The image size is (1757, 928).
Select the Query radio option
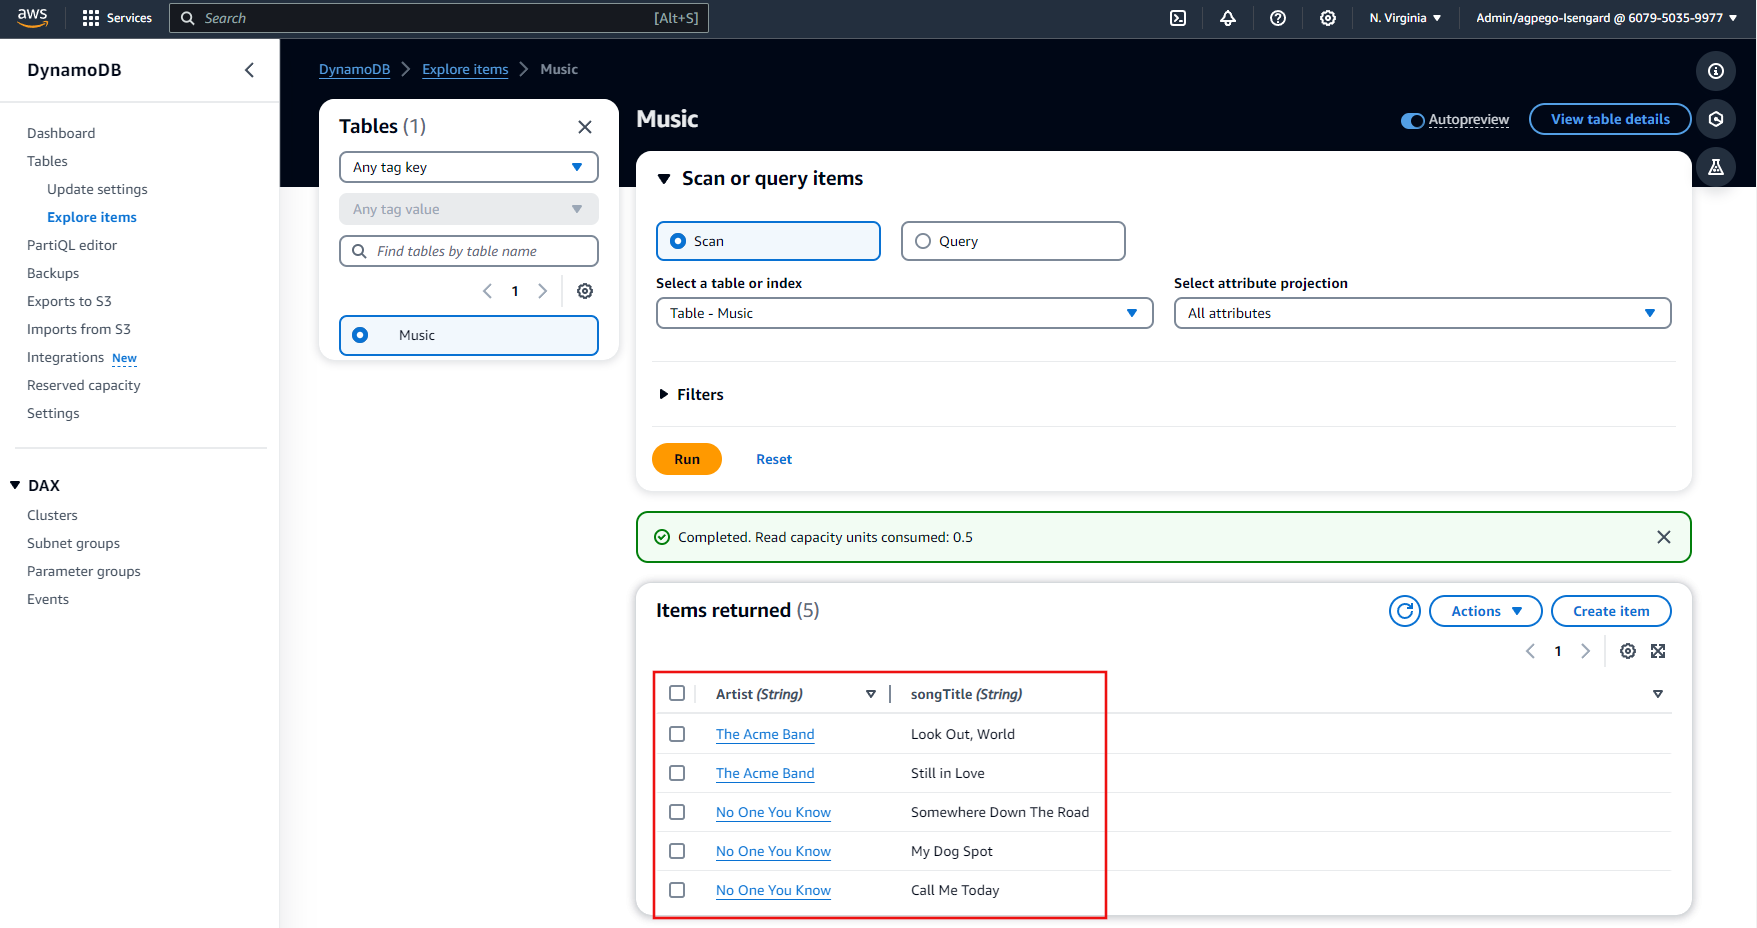point(923,241)
